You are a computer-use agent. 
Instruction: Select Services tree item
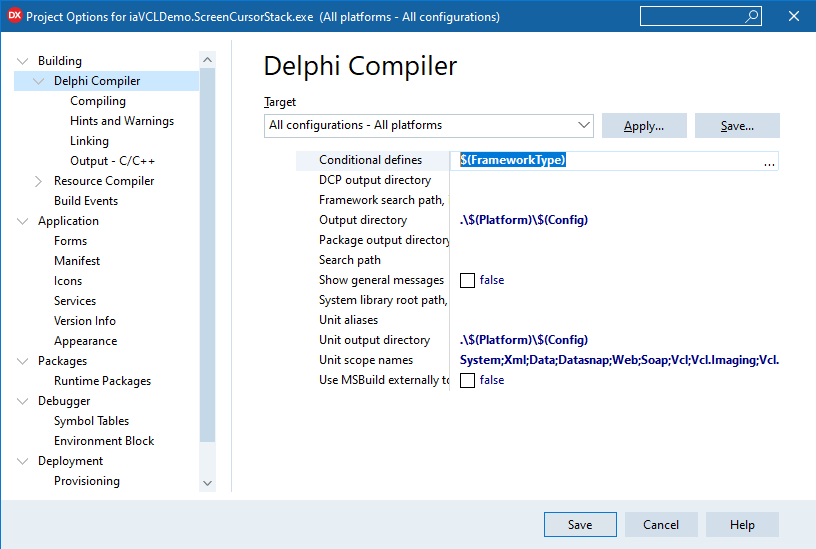[75, 301]
